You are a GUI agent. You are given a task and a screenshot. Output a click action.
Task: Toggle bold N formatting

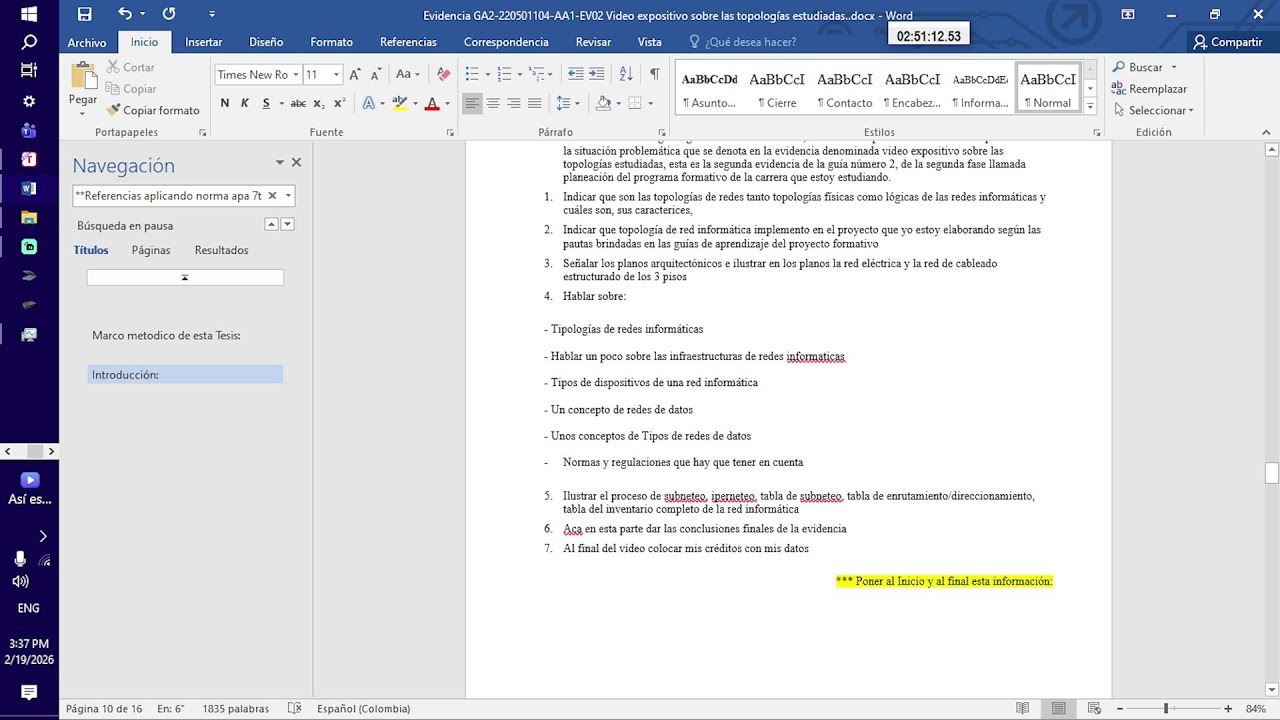pos(224,103)
